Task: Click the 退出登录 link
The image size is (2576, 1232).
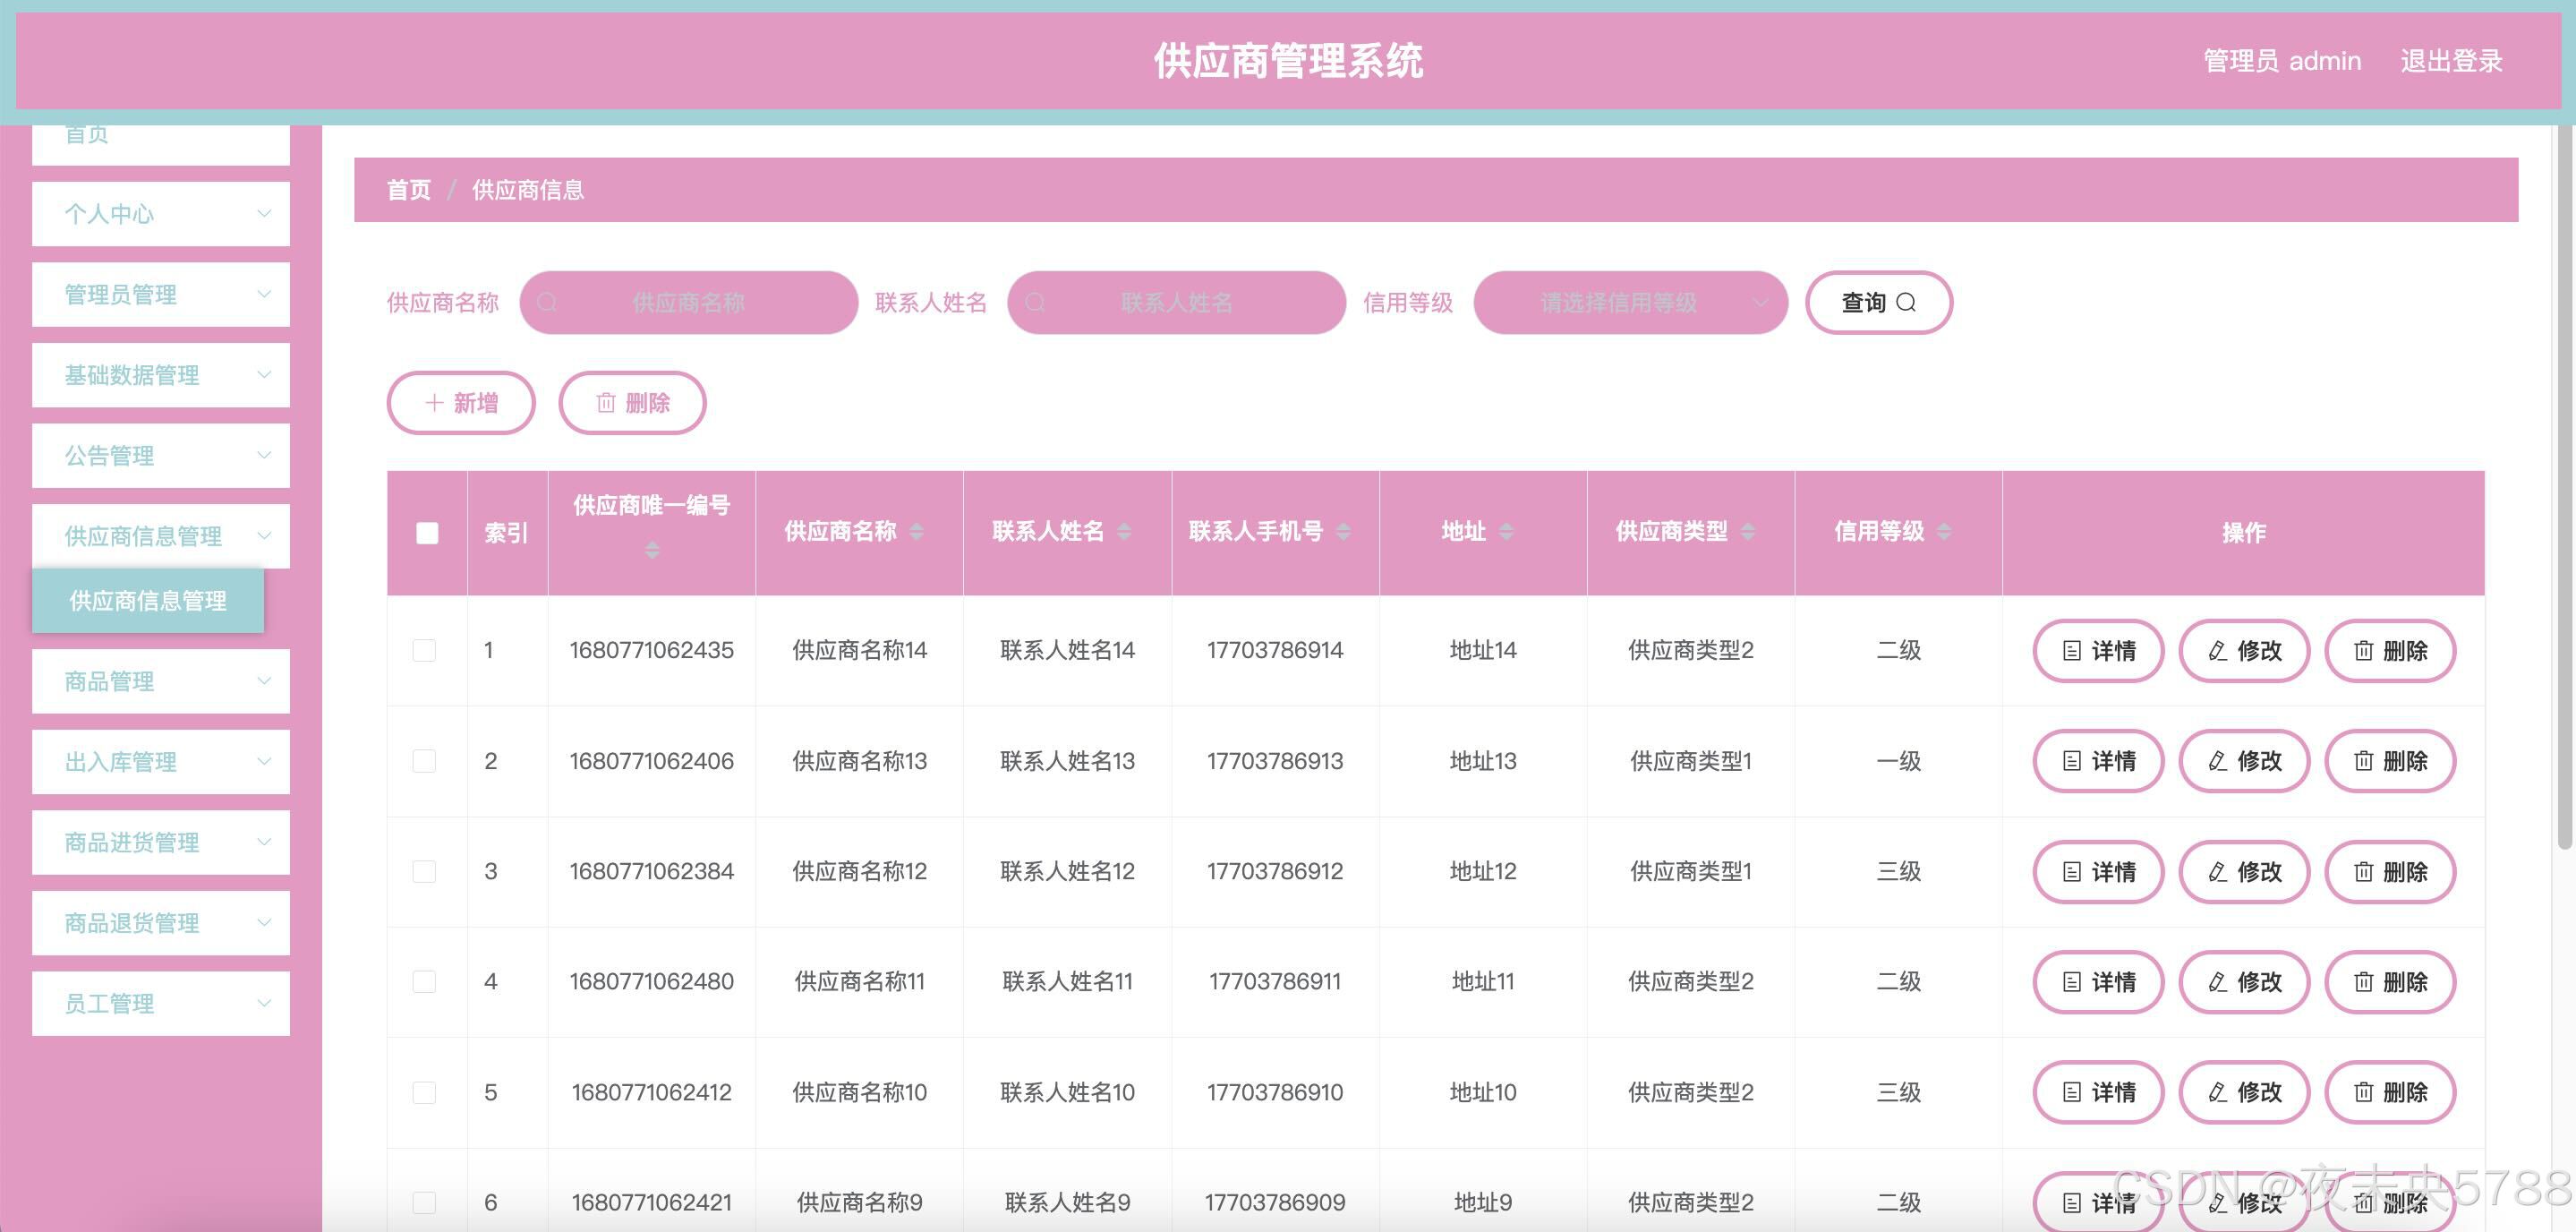Action: [2451, 61]
